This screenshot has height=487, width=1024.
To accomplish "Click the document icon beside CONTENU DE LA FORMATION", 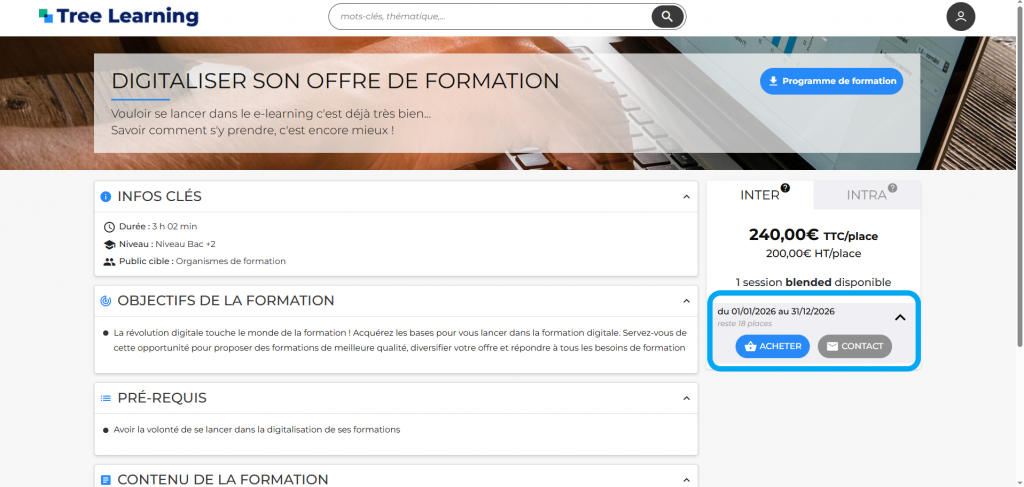I will [x=106, y=480].
